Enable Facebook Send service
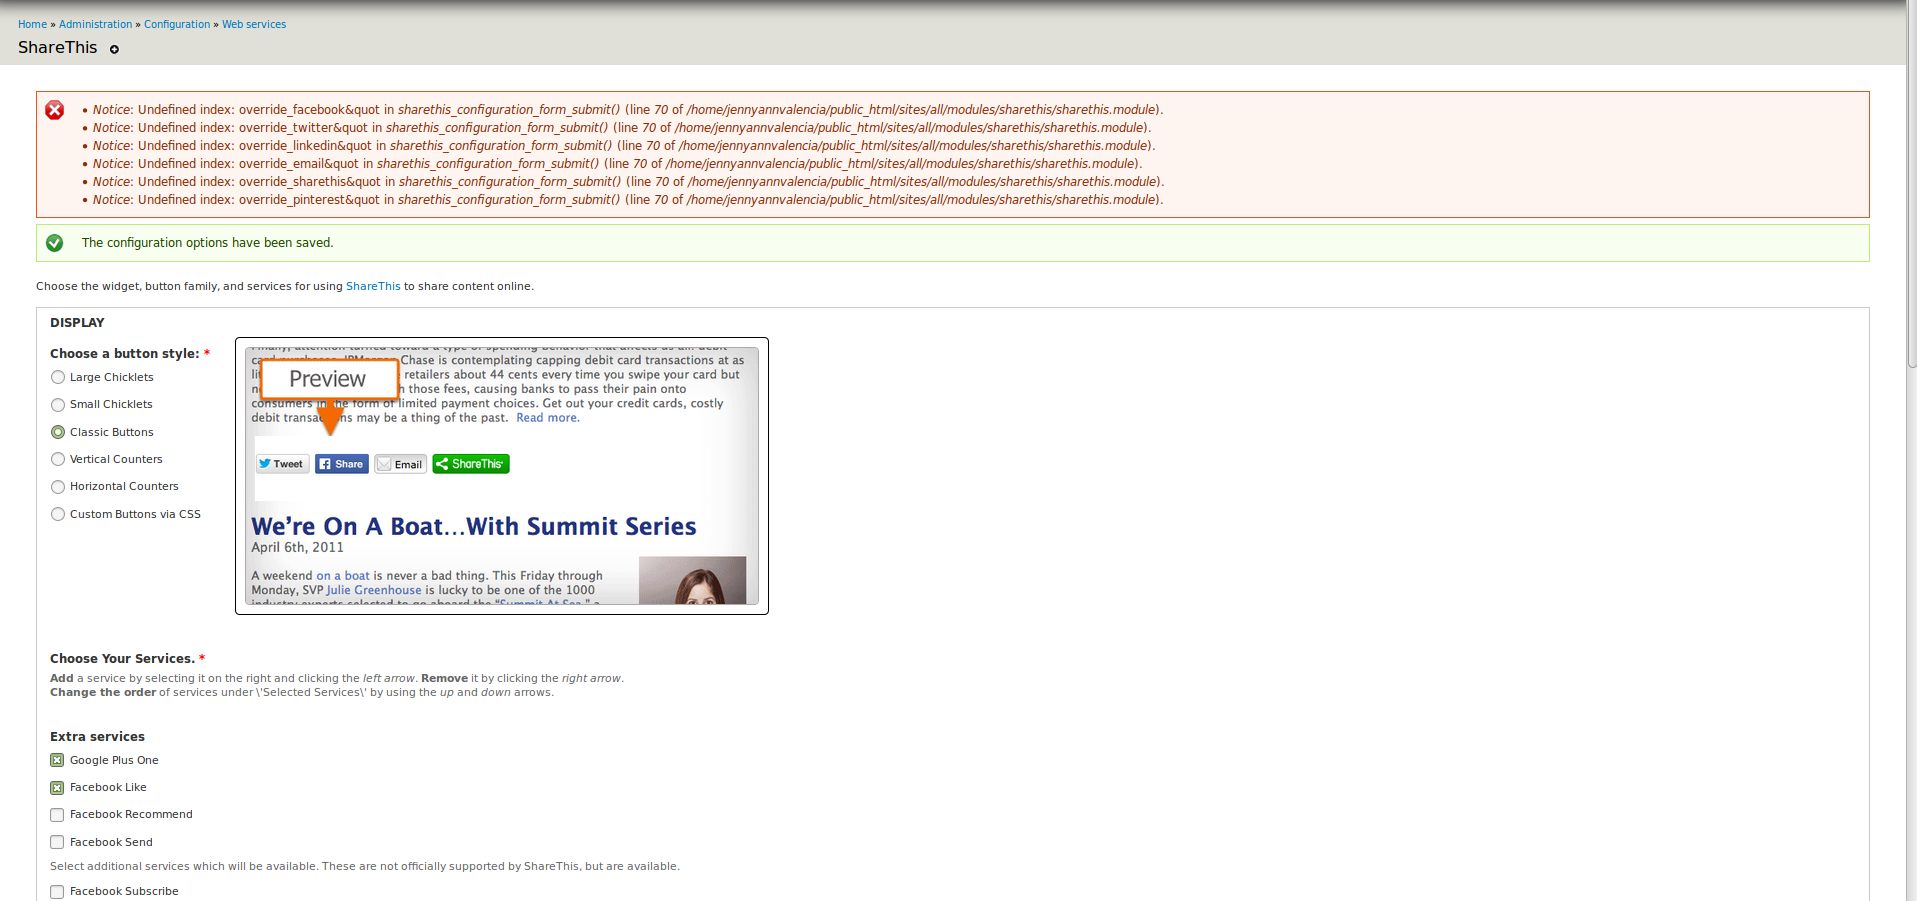1917x901 pixels. pos(57,842)
